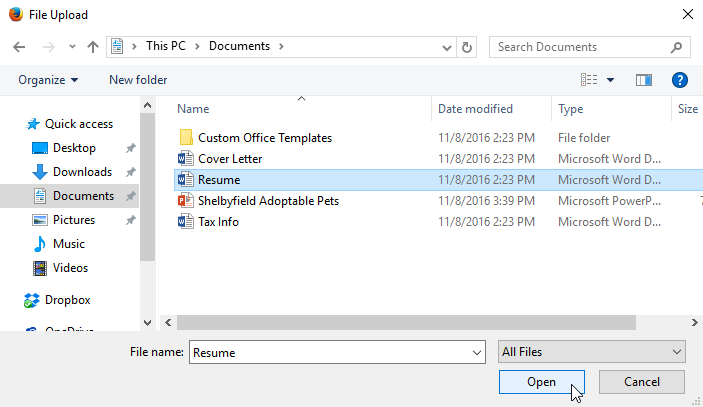This screenshot has width=703, height=407.
Task: Open the Custom Office Templates folder
Action: [x=264, y=138]
